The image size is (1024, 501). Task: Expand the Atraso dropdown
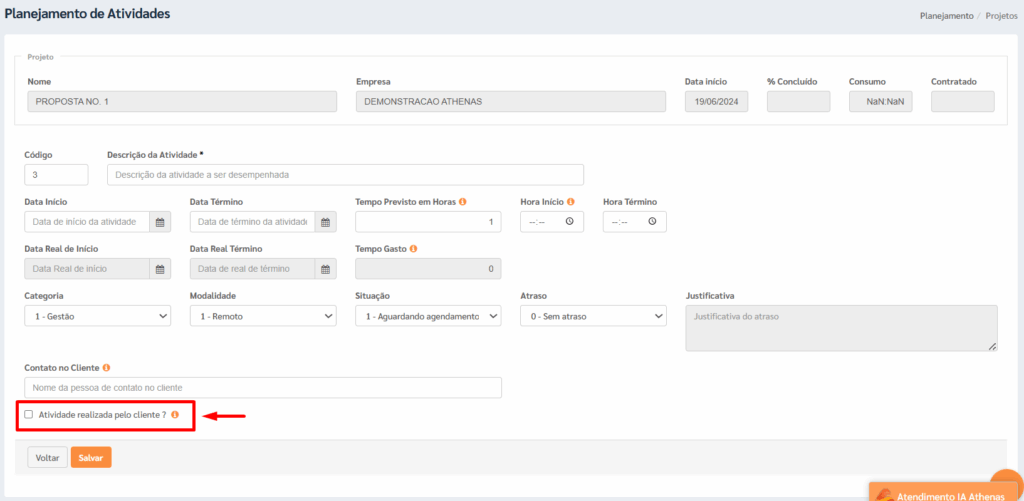tap(594, 316)
